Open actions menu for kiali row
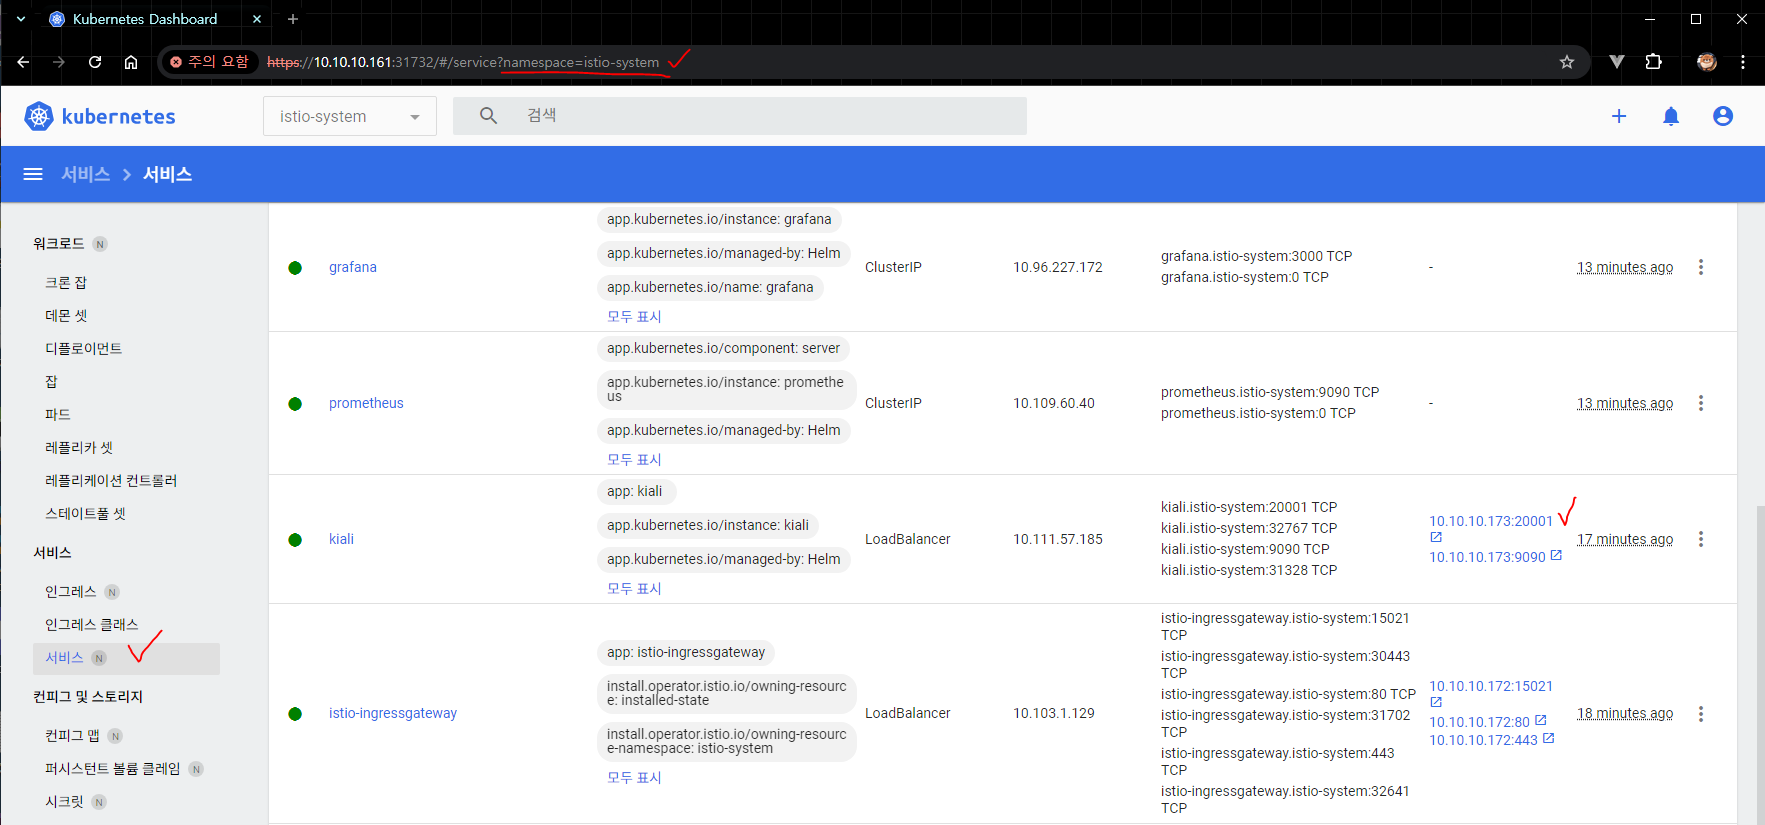The height and width of the screenshot is (825, 1765). pos(1701,539)
